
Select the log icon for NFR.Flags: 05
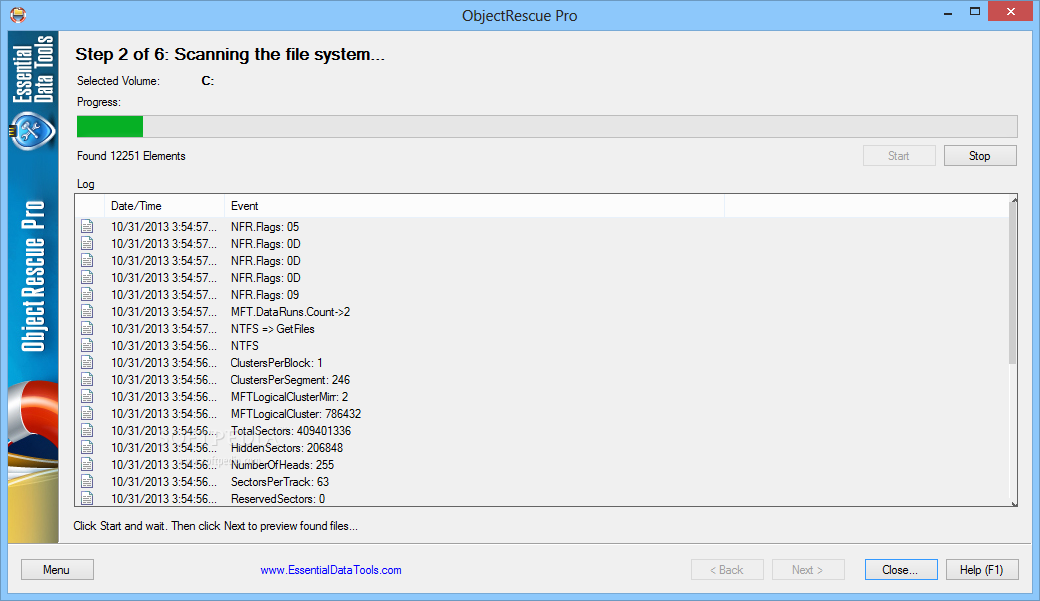(x=87, y=227)
